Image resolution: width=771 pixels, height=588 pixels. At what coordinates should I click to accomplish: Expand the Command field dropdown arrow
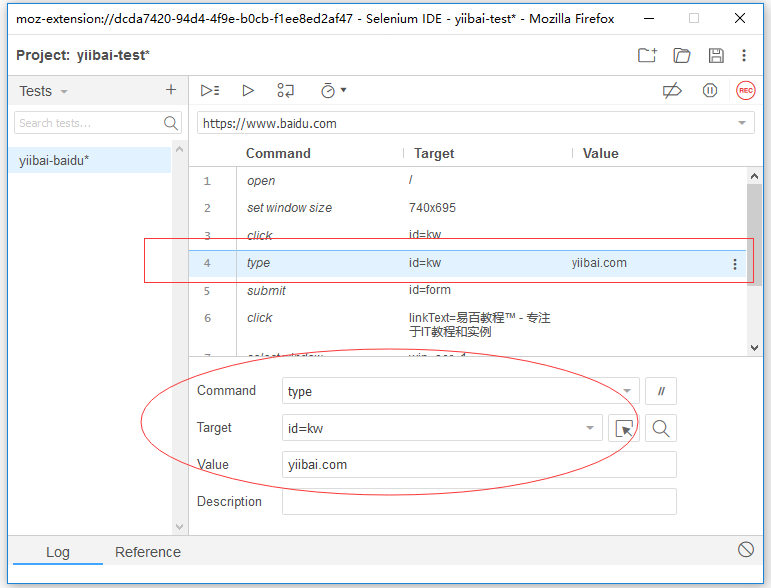(x=627, y=391)
